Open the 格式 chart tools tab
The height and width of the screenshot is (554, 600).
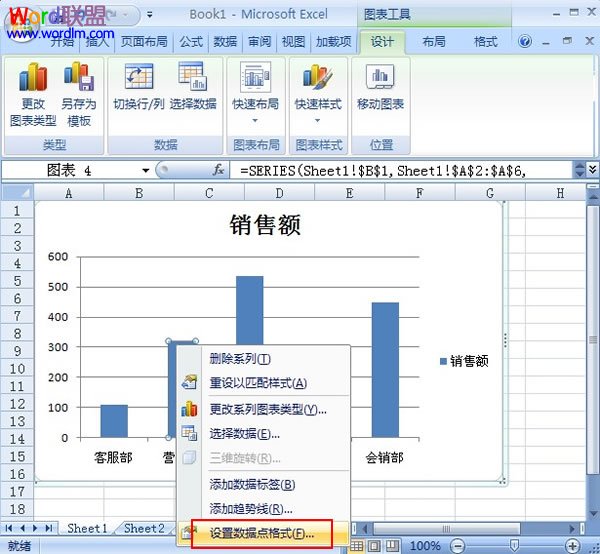(485, 41)
